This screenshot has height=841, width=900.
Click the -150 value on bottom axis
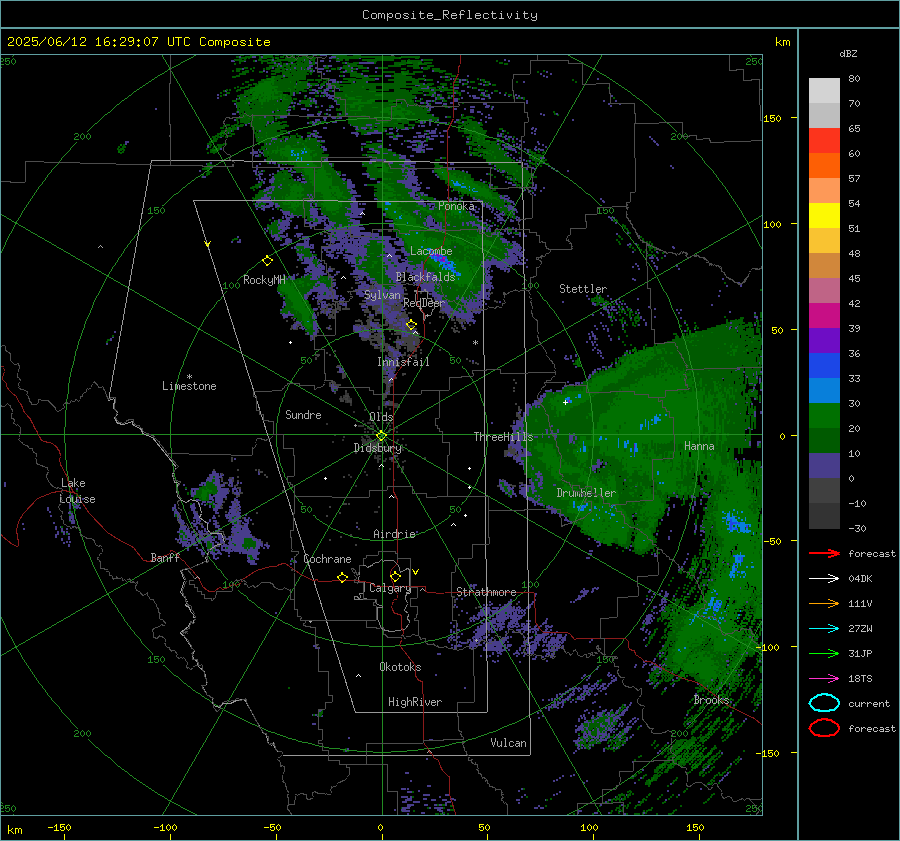click(x=59, y=828)
